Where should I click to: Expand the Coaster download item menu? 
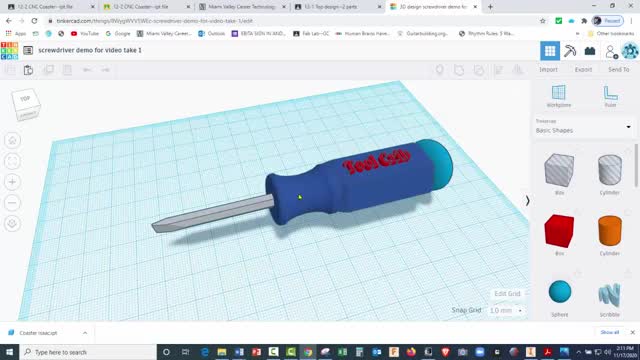(85, 333)
